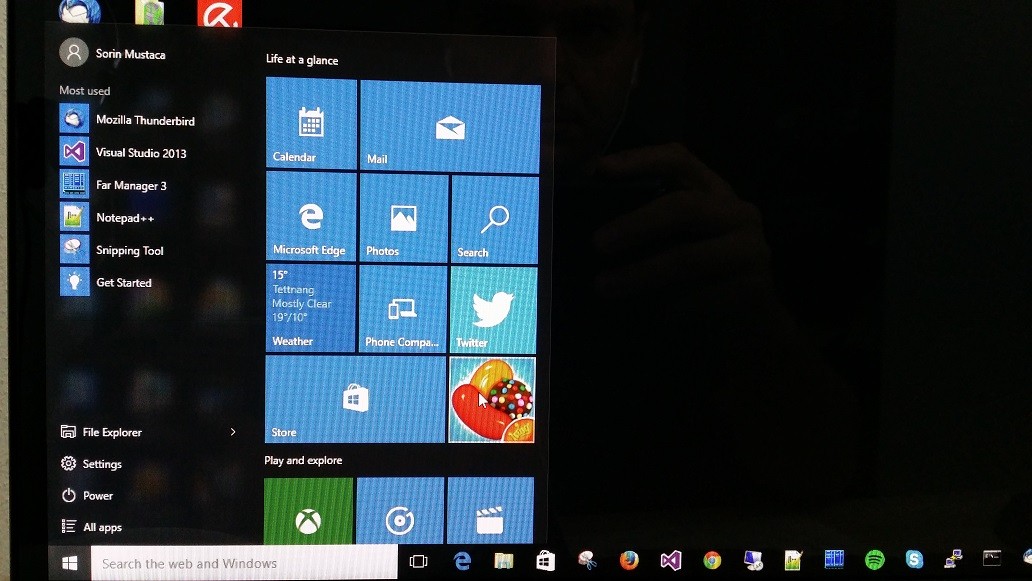Click the 'Play and explore' group header

[303, 461]
